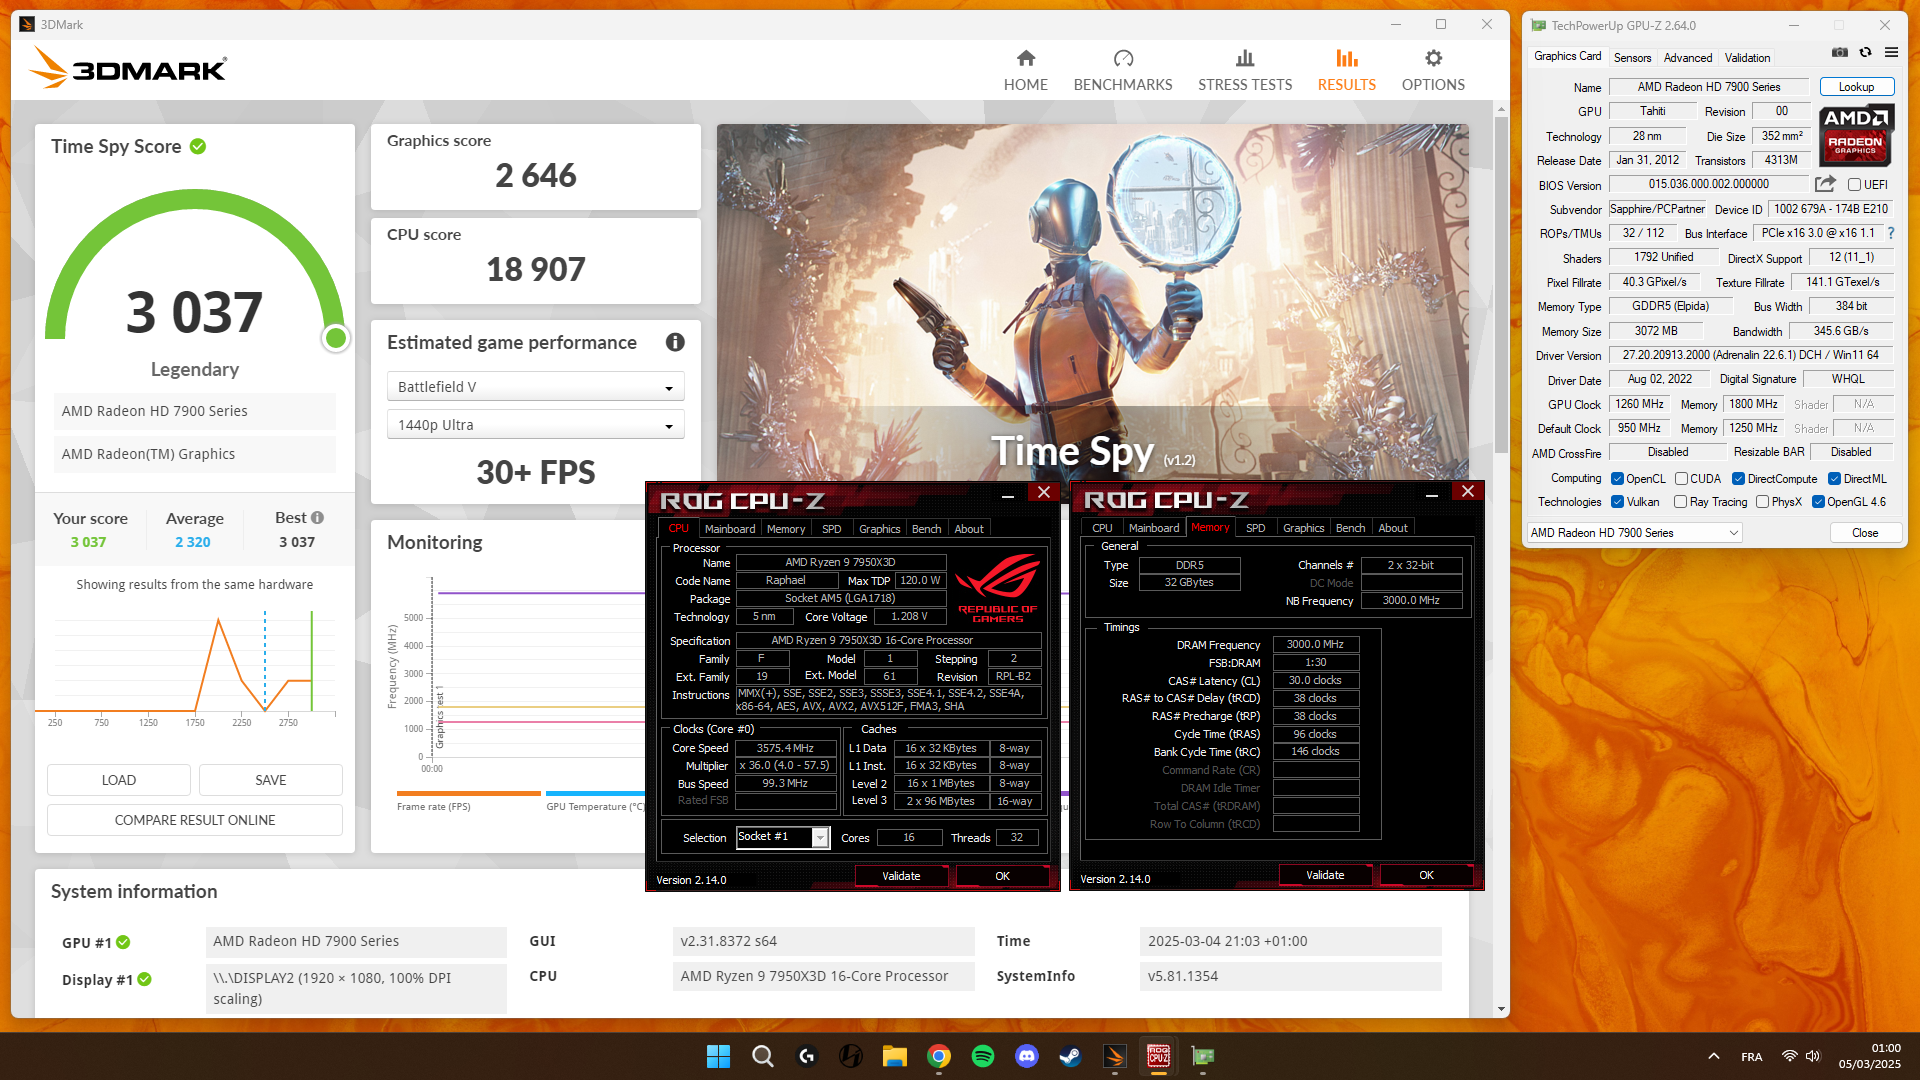The image size is (1920, 1080).
Task: Click the Bus Interface question mark icon
Action: tap(1891, 233)
